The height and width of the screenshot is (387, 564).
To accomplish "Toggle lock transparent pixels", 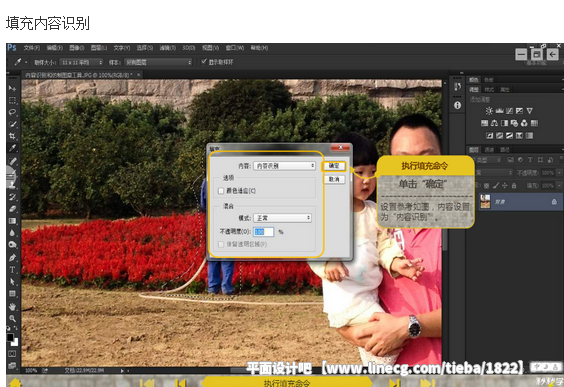I will pos(486,186).
